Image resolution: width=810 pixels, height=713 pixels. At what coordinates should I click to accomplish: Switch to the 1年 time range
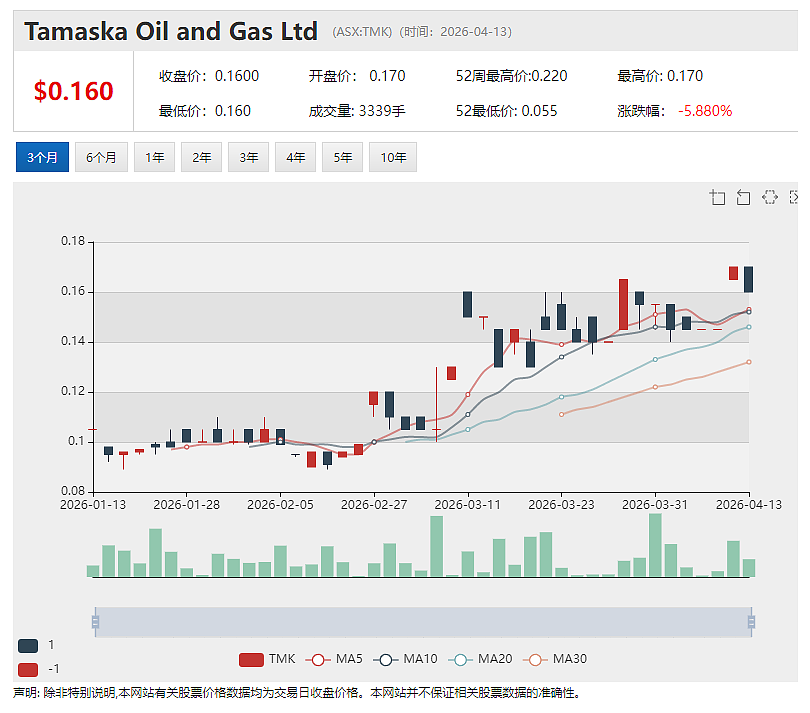coord(154,157)
